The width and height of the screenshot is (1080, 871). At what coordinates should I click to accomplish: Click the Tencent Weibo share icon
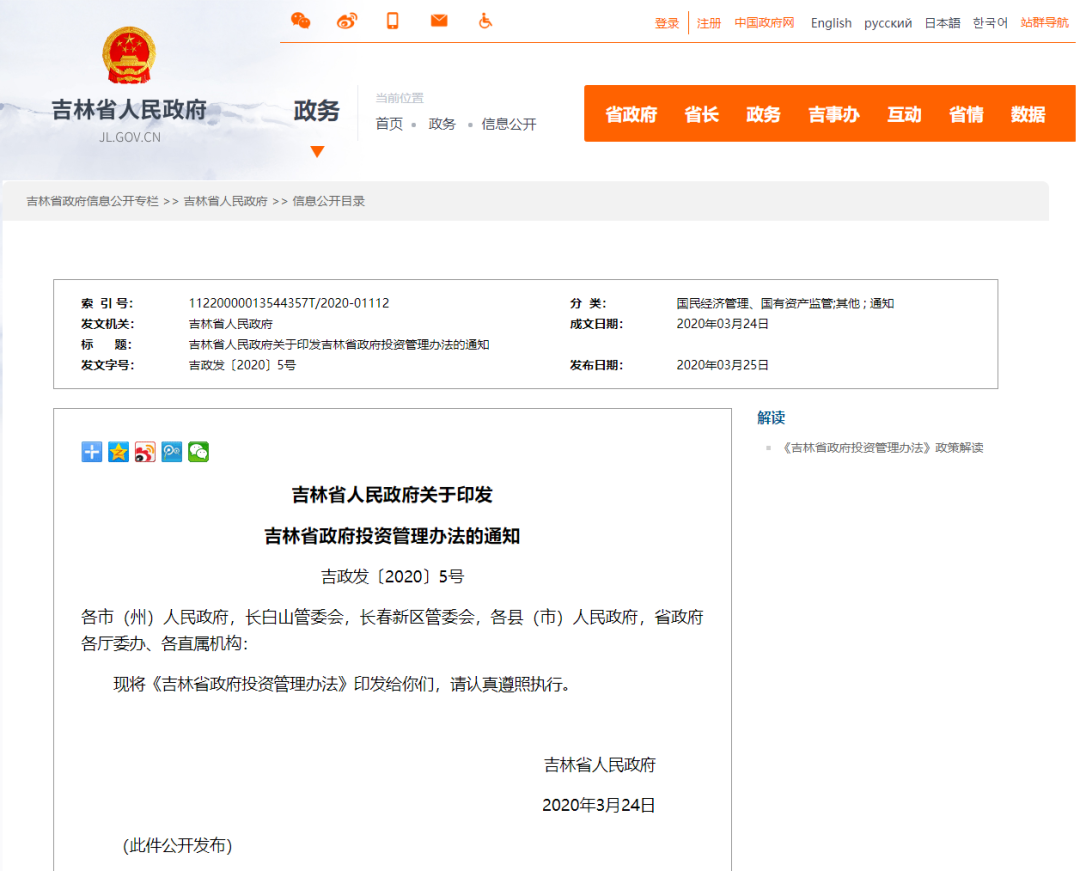click(x=172, y=452)
